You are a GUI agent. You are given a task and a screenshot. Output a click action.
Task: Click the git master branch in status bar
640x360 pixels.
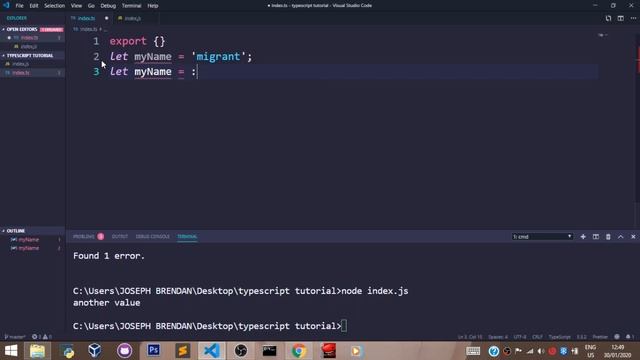pos(15,337)
